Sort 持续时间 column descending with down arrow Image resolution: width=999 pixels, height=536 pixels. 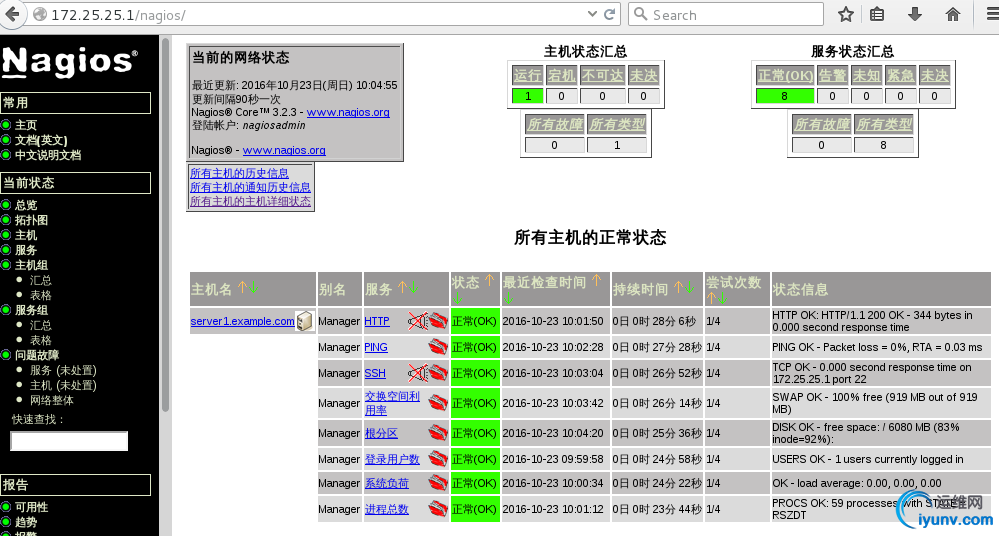tap(689, 287)
